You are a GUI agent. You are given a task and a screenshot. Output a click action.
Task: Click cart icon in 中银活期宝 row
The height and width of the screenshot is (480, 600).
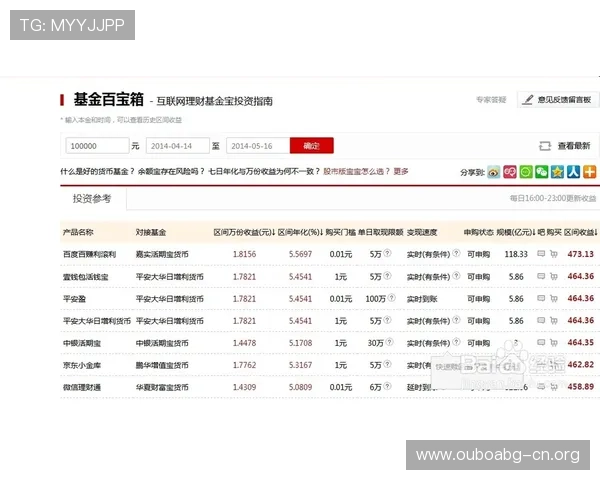click(x=554, y=343)
